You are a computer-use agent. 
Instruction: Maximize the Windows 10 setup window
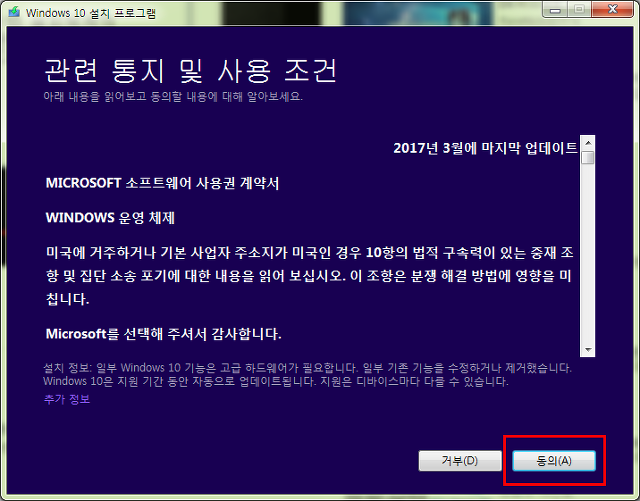(x=579, y=10)
